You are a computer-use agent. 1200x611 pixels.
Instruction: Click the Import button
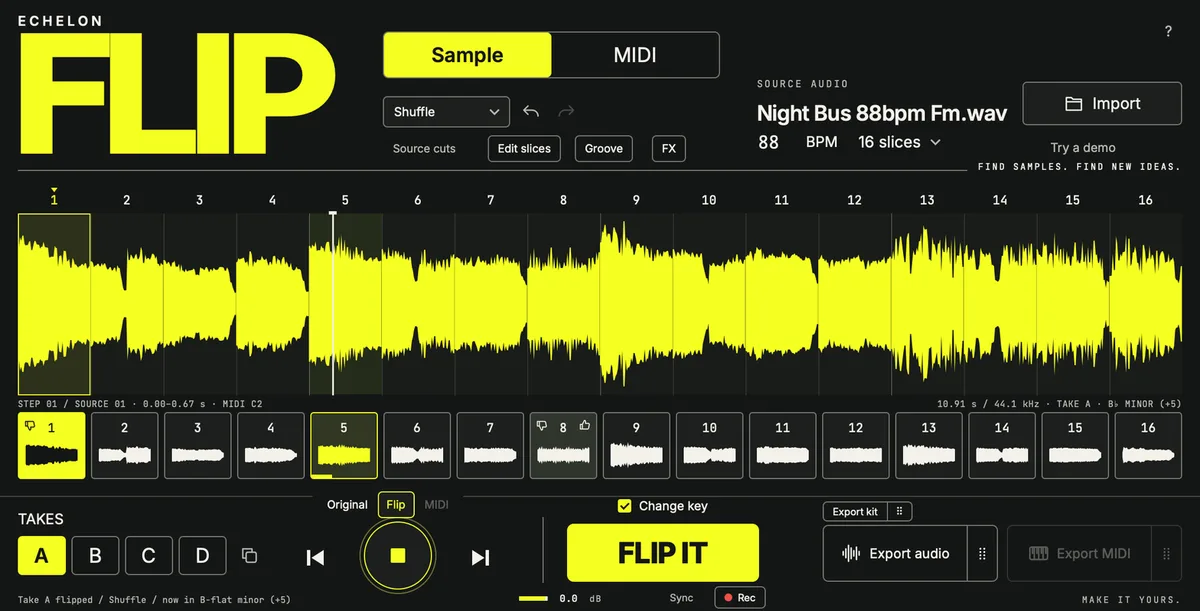1103,104
